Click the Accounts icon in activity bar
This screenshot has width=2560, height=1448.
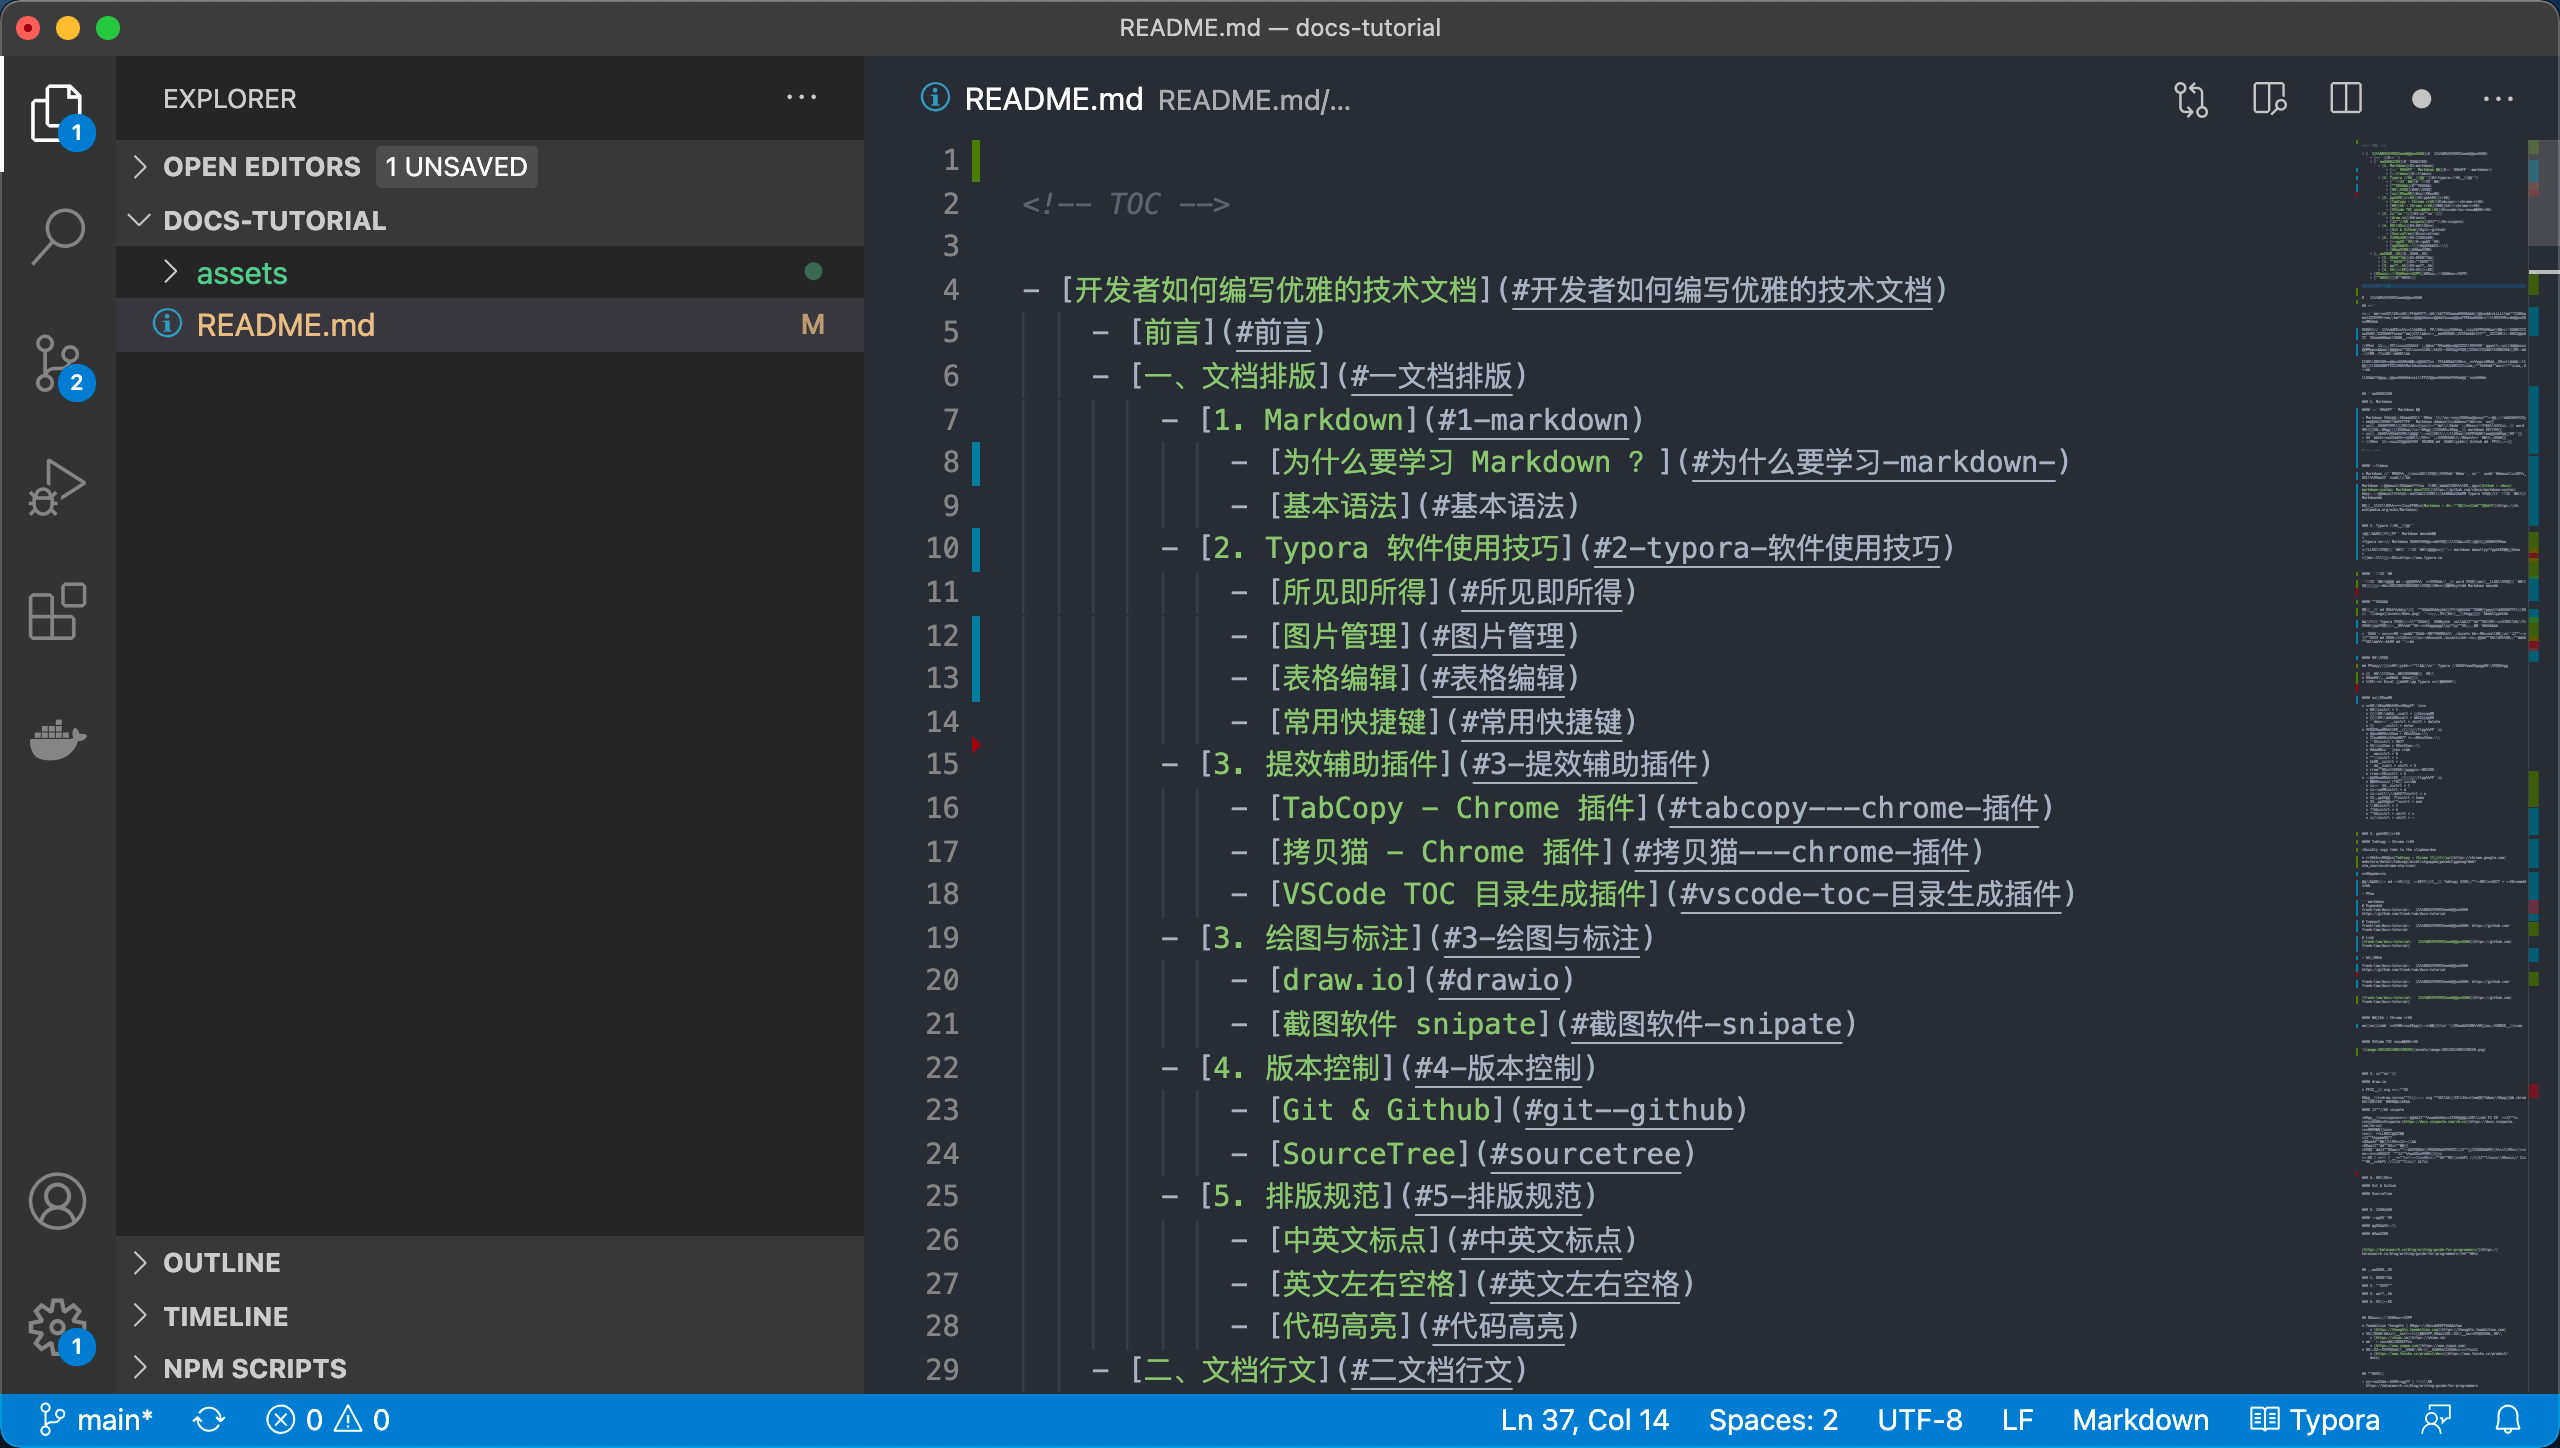tap(58, 1201)
